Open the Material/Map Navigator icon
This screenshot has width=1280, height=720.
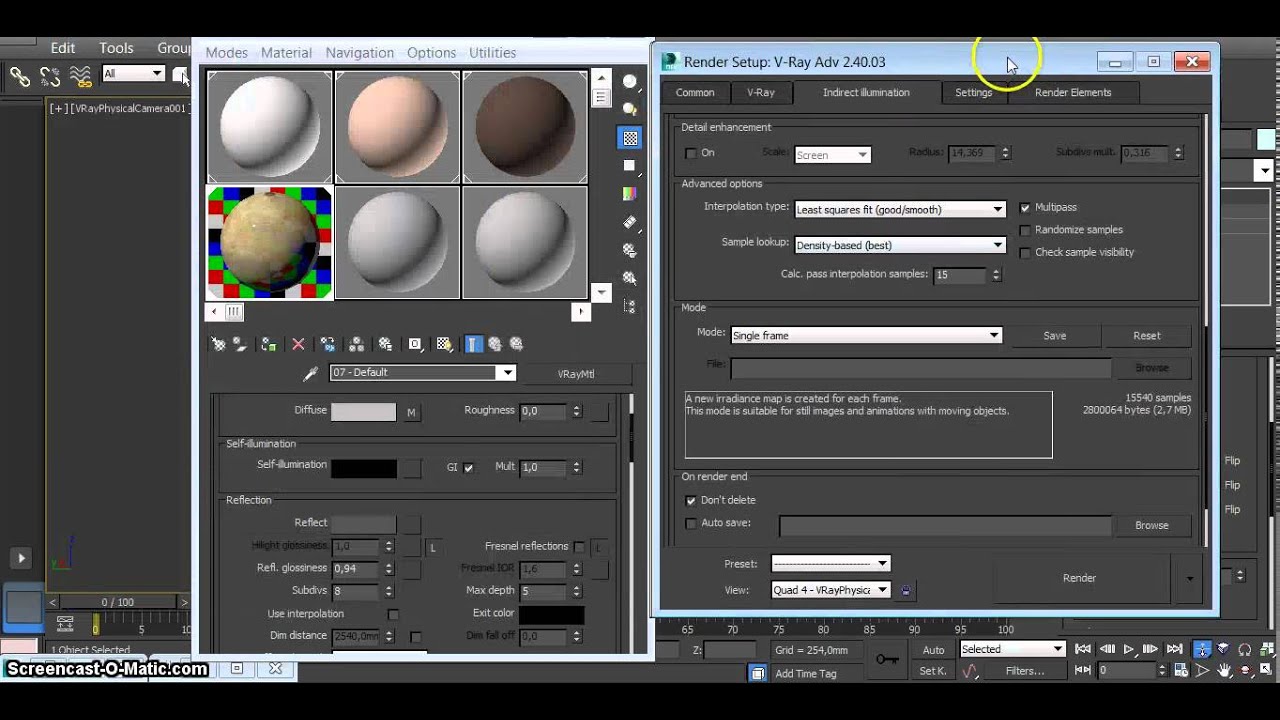pyautogui.click(x=630, y=306)
